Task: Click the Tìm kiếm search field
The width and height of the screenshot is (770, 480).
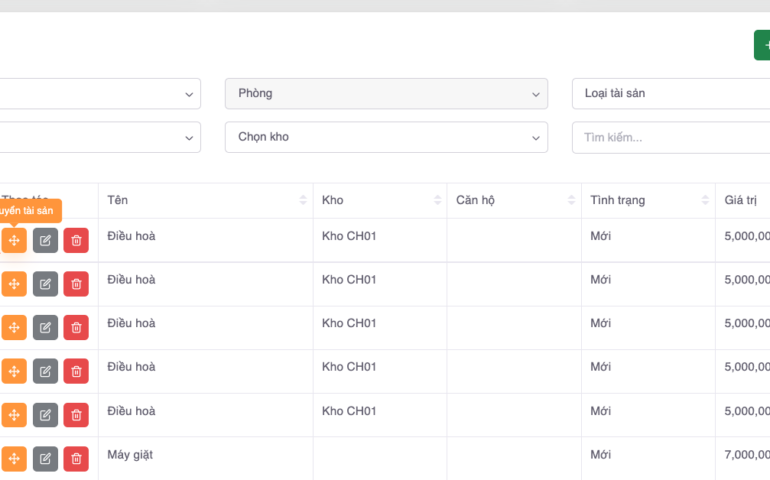Action: (670, 137)
